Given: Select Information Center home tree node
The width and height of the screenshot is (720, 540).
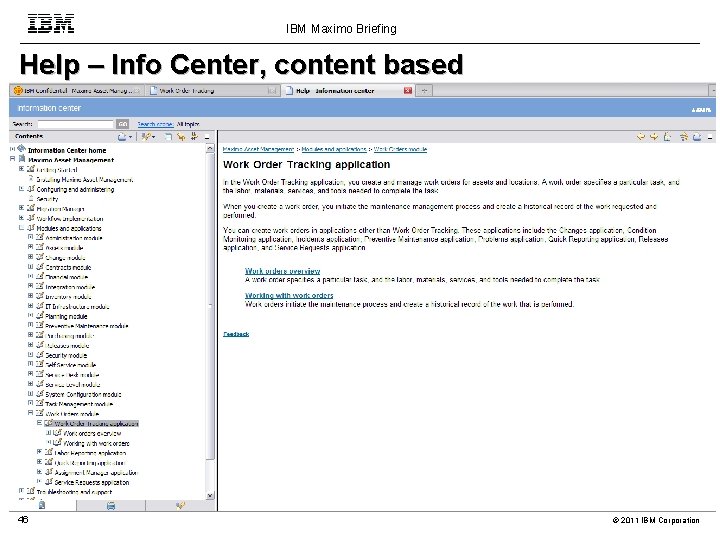Looking at the screenshot, I should click(x=67, y=151).
